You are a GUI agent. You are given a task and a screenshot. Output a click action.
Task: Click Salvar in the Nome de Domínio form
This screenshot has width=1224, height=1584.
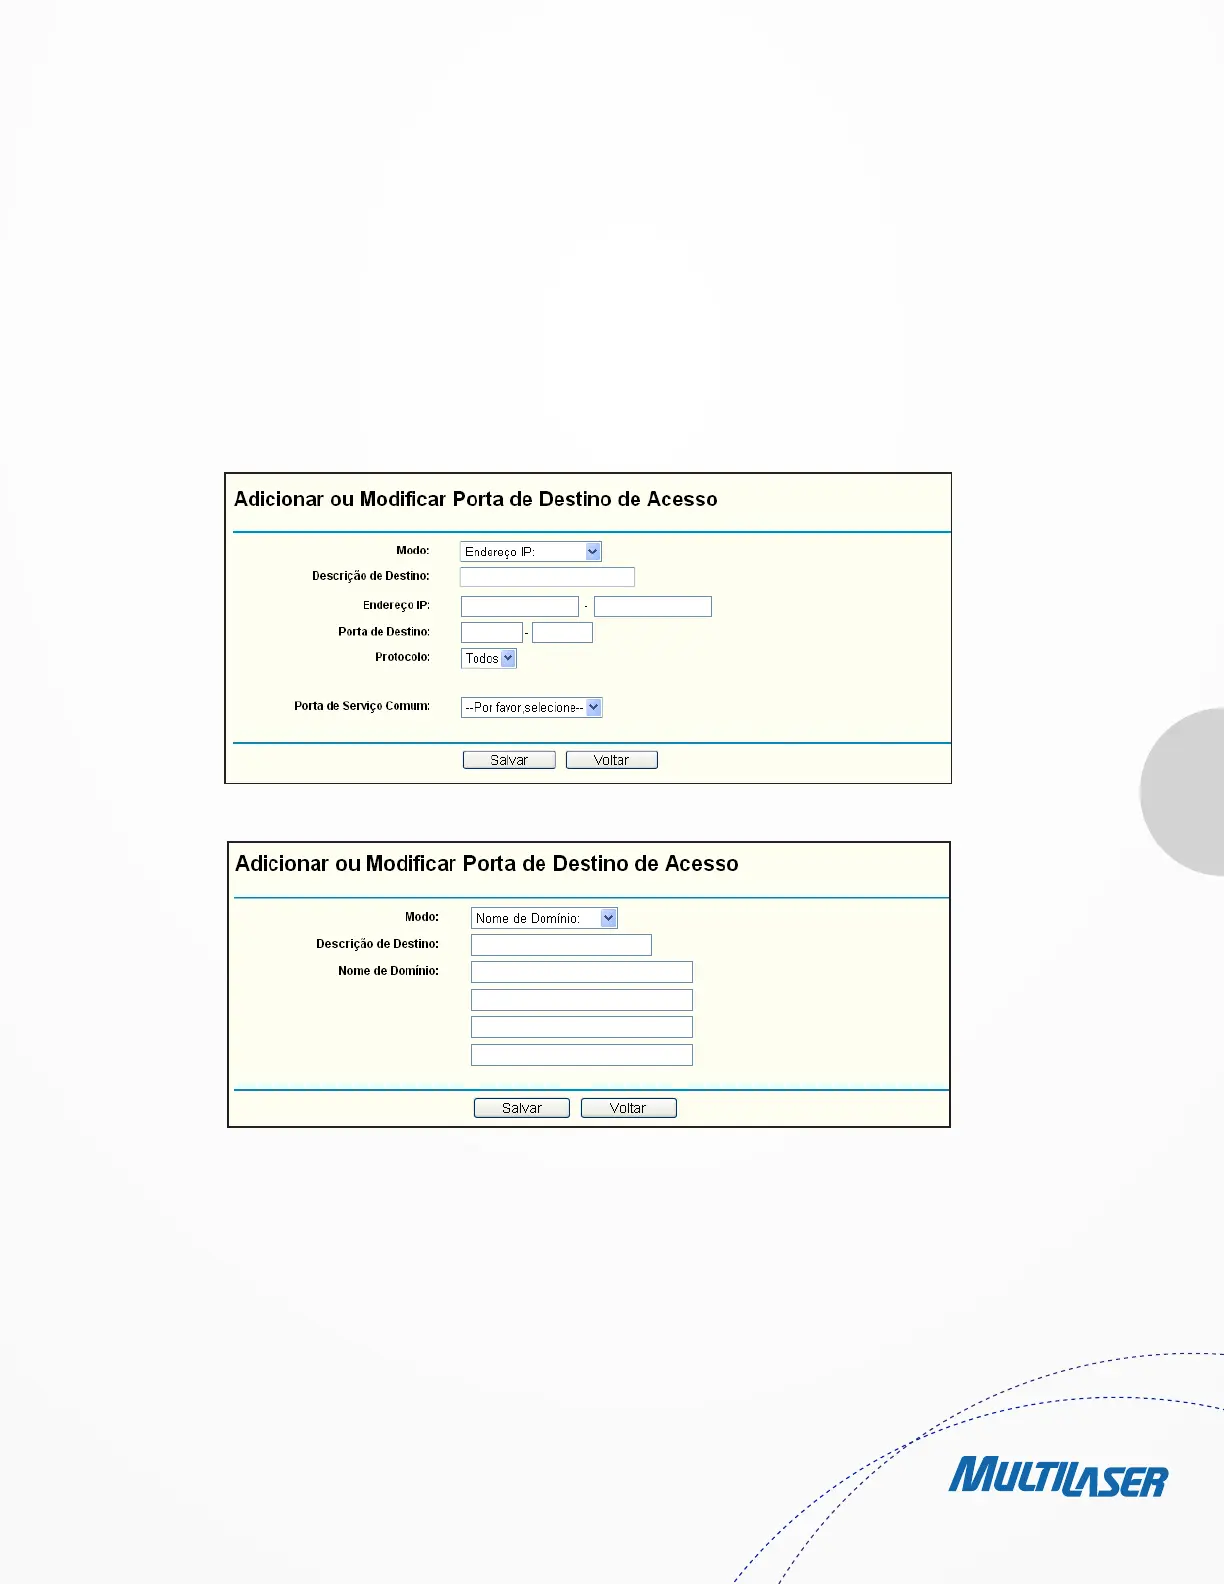pos(522,1108)
